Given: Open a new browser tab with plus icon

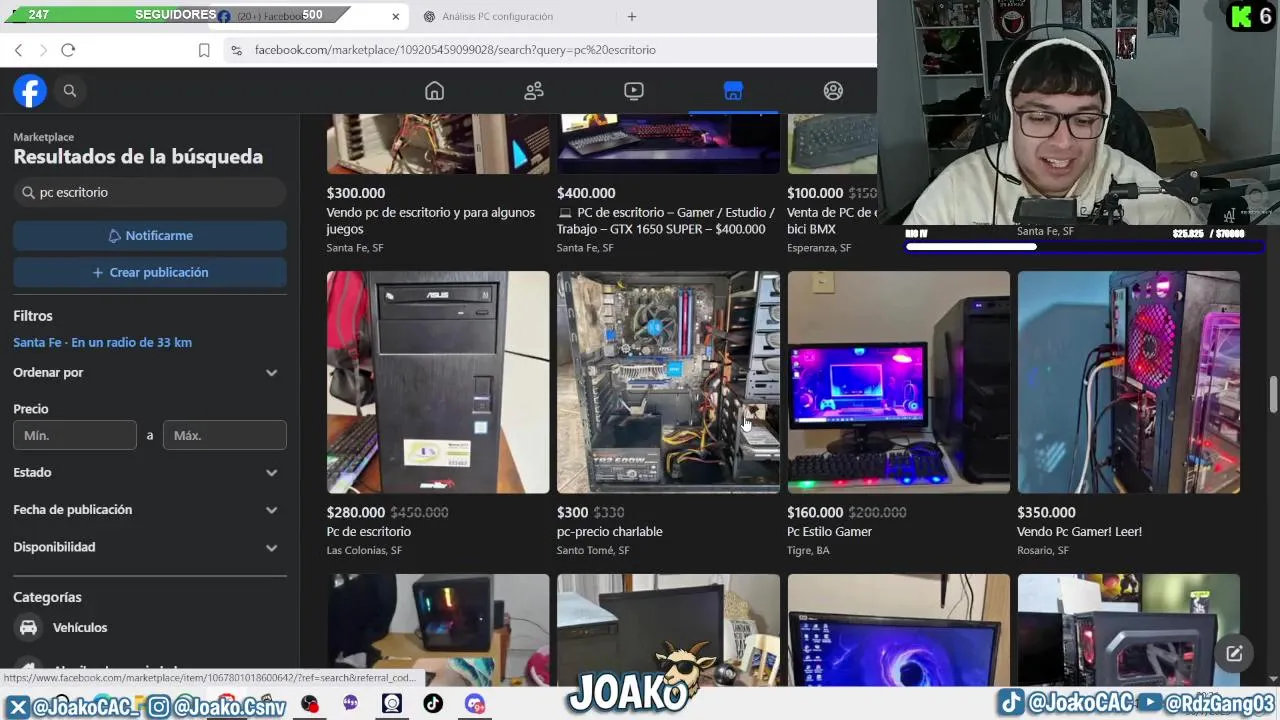Looking at the screenshot, I should tap(632, 16).
